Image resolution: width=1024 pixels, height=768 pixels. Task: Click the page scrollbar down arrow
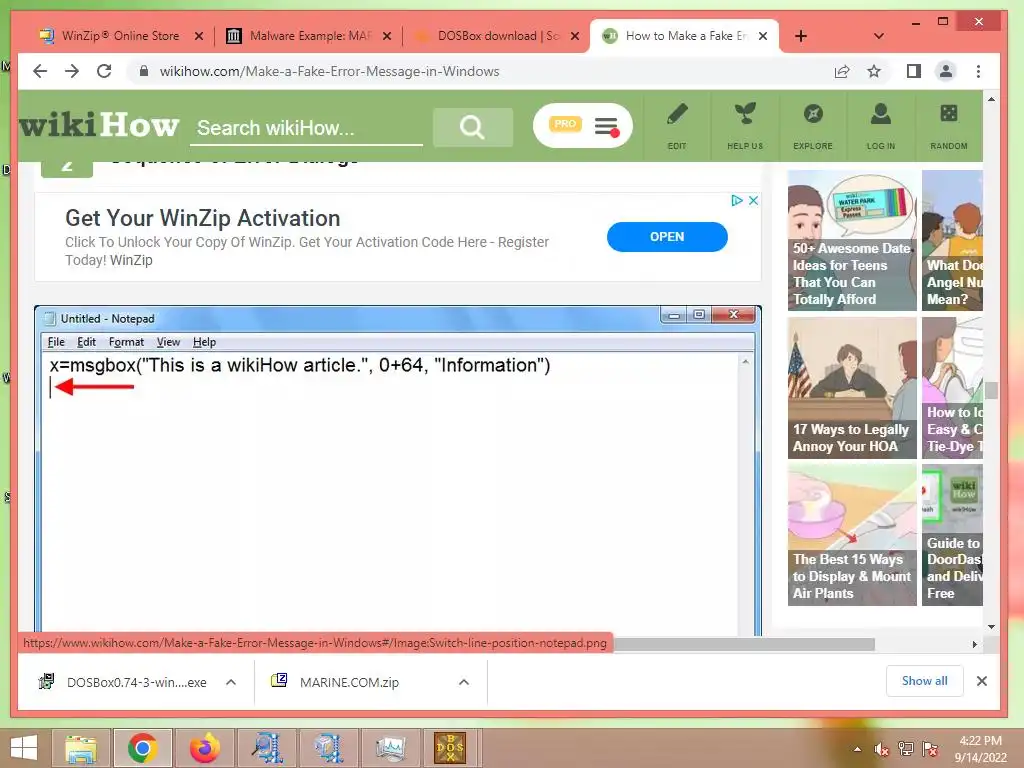(991, 626)
